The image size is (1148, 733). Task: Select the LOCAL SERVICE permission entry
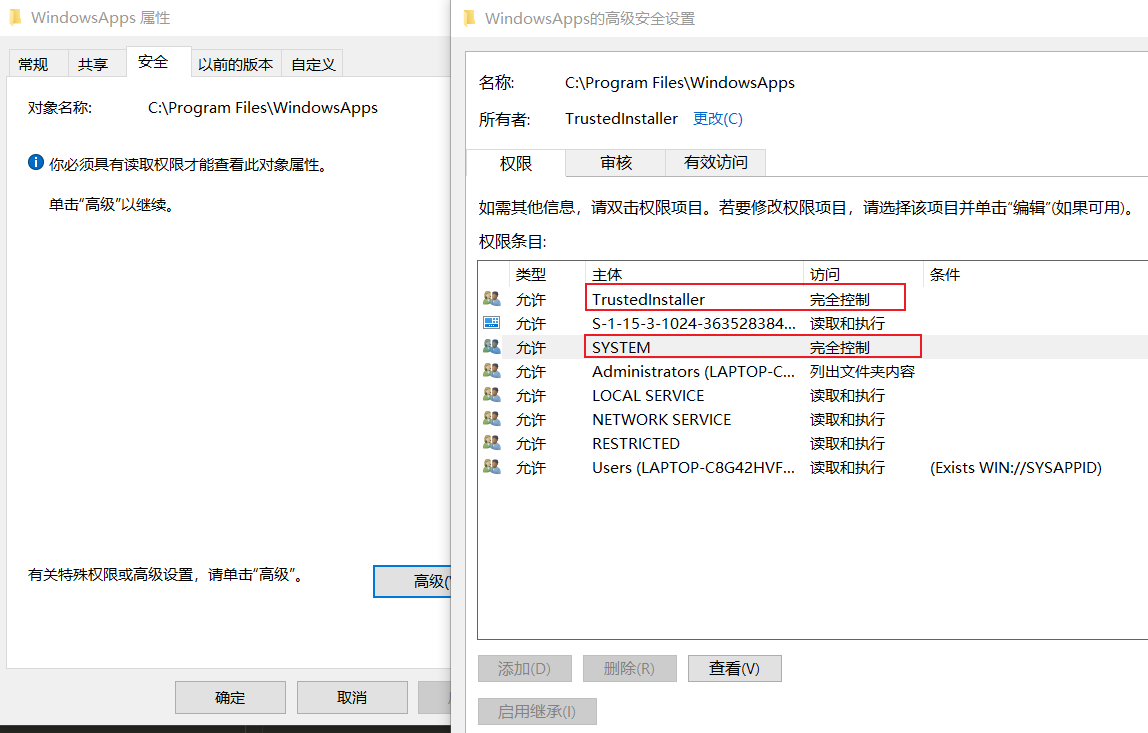point(813,395)
